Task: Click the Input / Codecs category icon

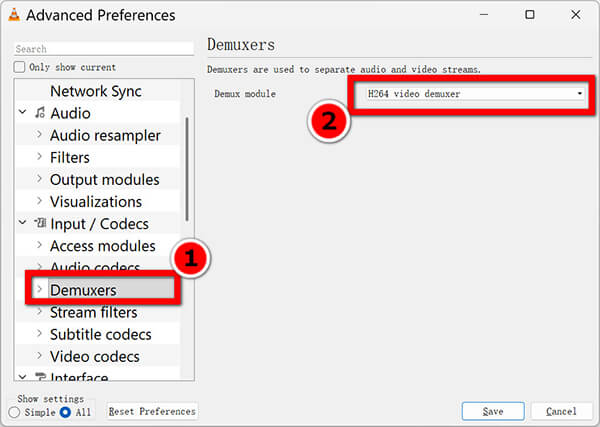Action: [x=40, y=223]
